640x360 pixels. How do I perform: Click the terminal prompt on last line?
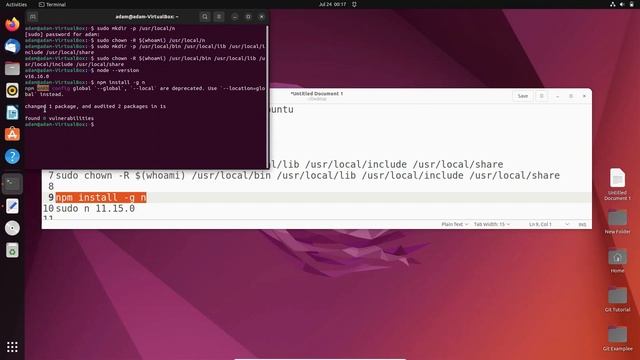pos(59,124)
